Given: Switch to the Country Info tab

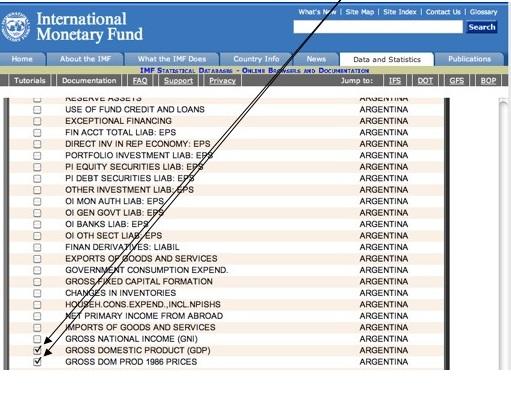Looking at the screenshot, I should coord(256,59).
